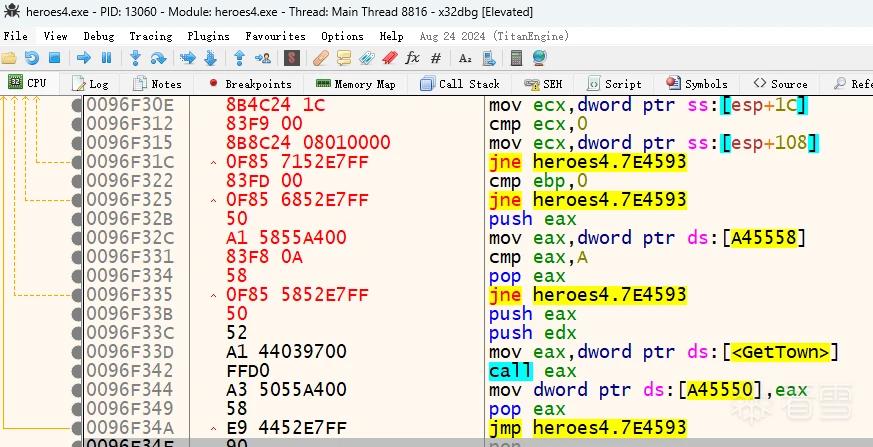Select 'mov eax,dword ptr ds:[<GetTown>]' instruction
Screen dimensions: 873x447
tap(664, 352)
